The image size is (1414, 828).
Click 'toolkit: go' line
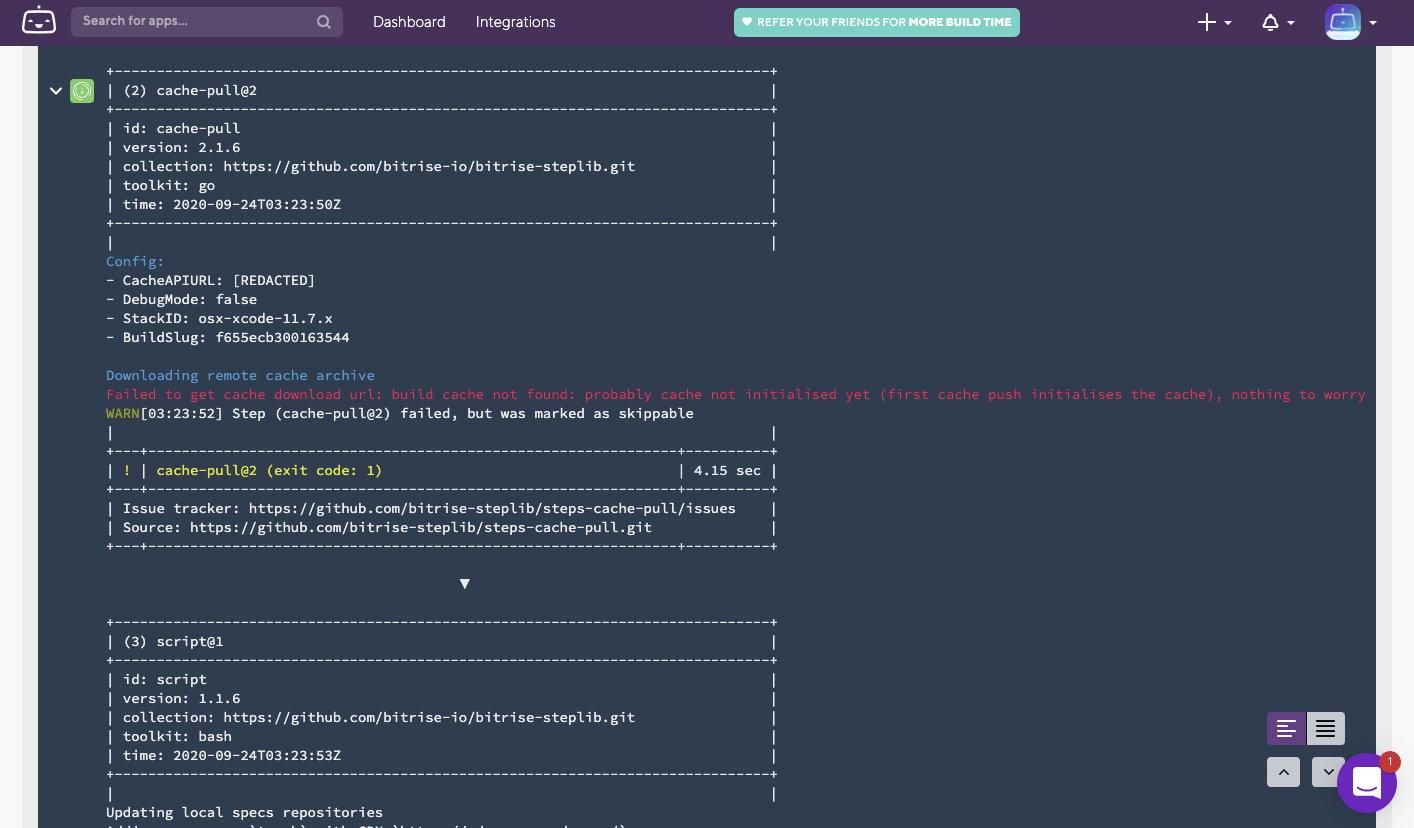point(169,185)
